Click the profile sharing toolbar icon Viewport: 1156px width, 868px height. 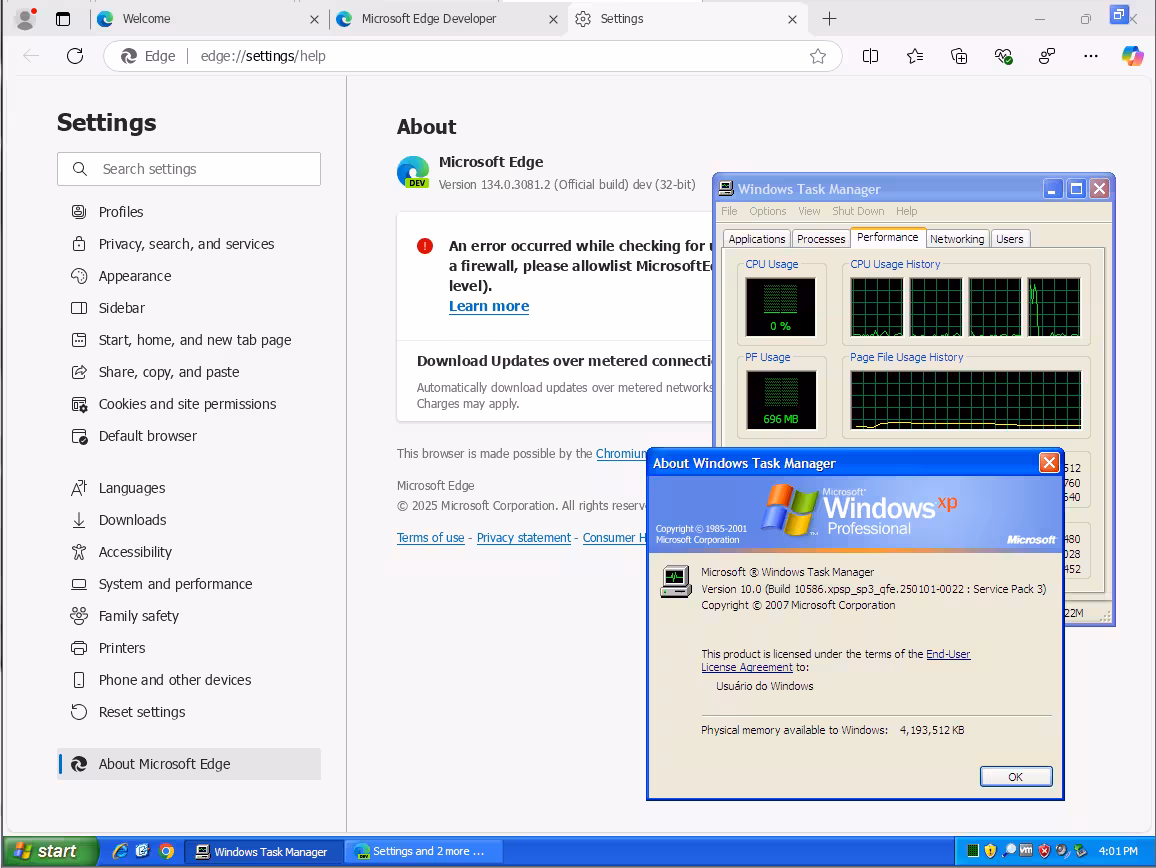point(1047,56)
